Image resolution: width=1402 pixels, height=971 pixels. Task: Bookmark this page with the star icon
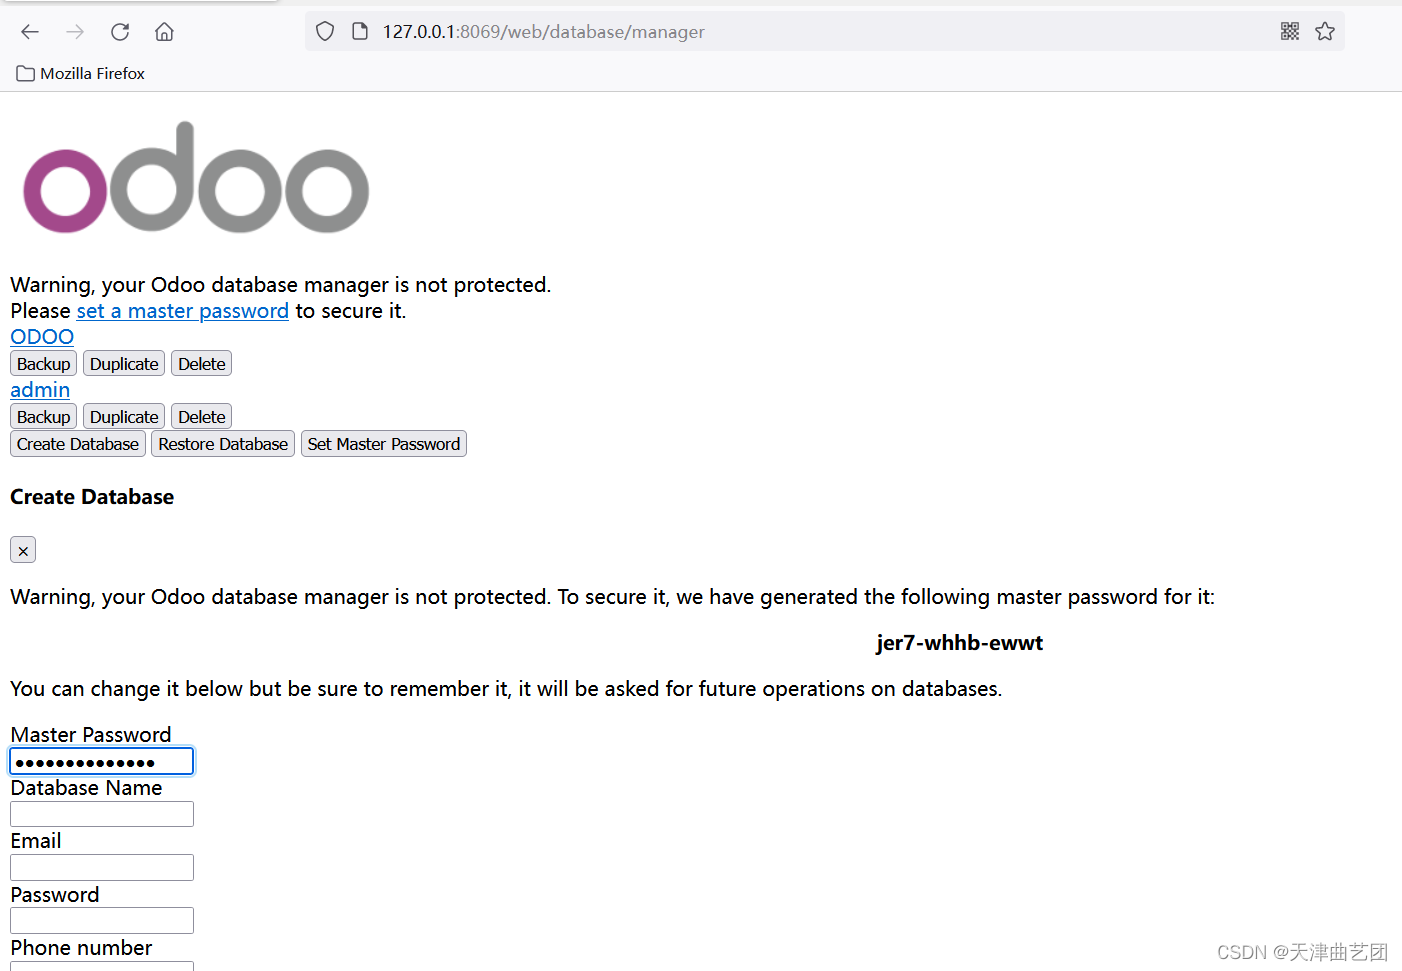tap(1325, 31)
